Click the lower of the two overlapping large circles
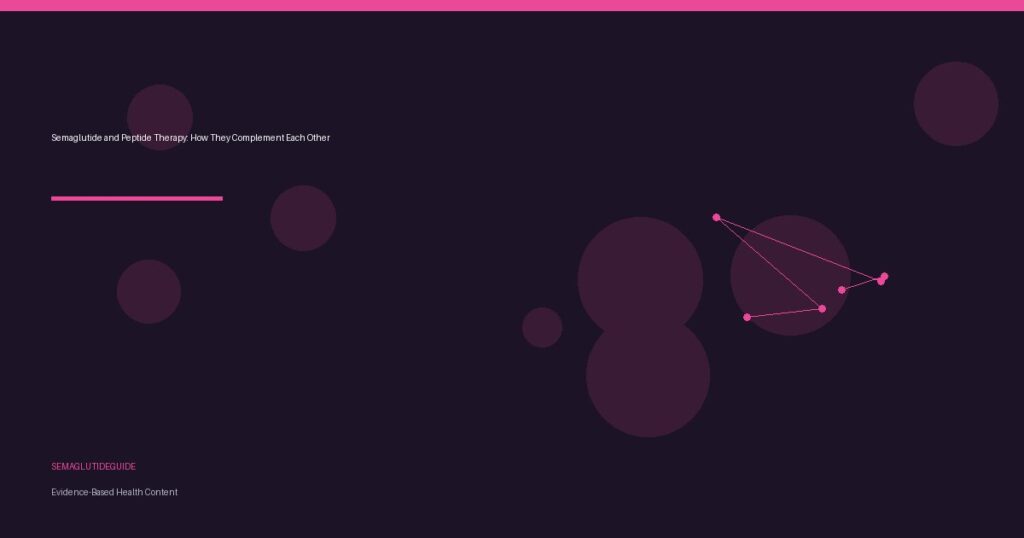Screen dimensions: 1024x538 (648, 385)
